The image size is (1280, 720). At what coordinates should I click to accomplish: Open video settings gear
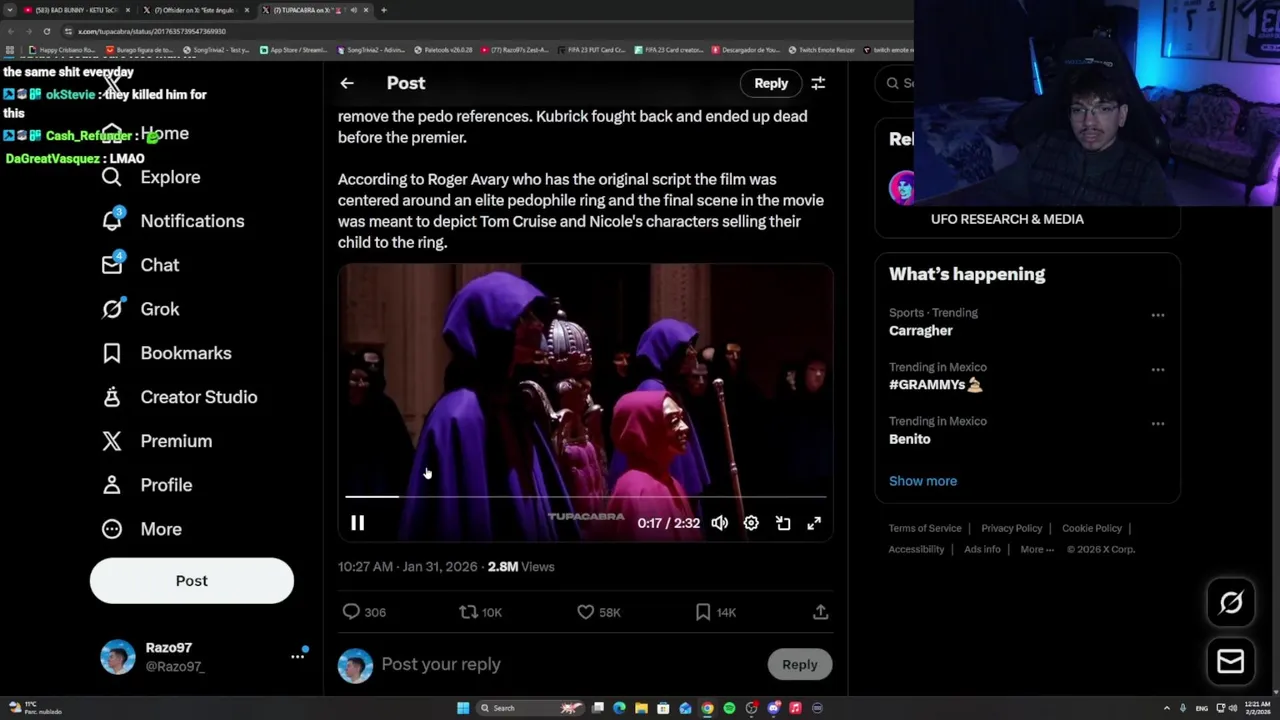(x=751, y=523)
